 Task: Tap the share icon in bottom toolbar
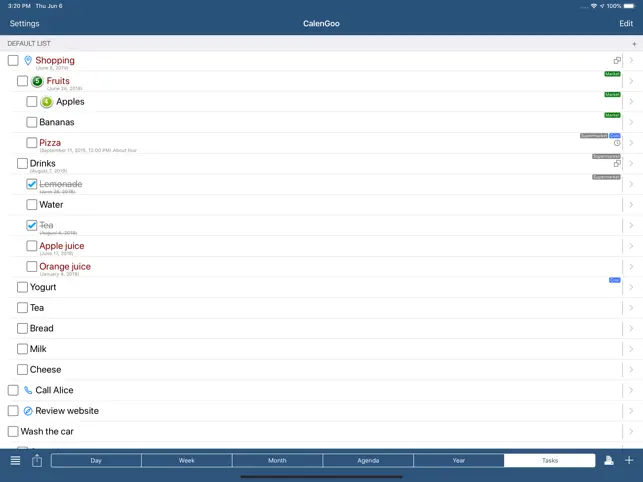pyautogui.click(x=37, y=460)
